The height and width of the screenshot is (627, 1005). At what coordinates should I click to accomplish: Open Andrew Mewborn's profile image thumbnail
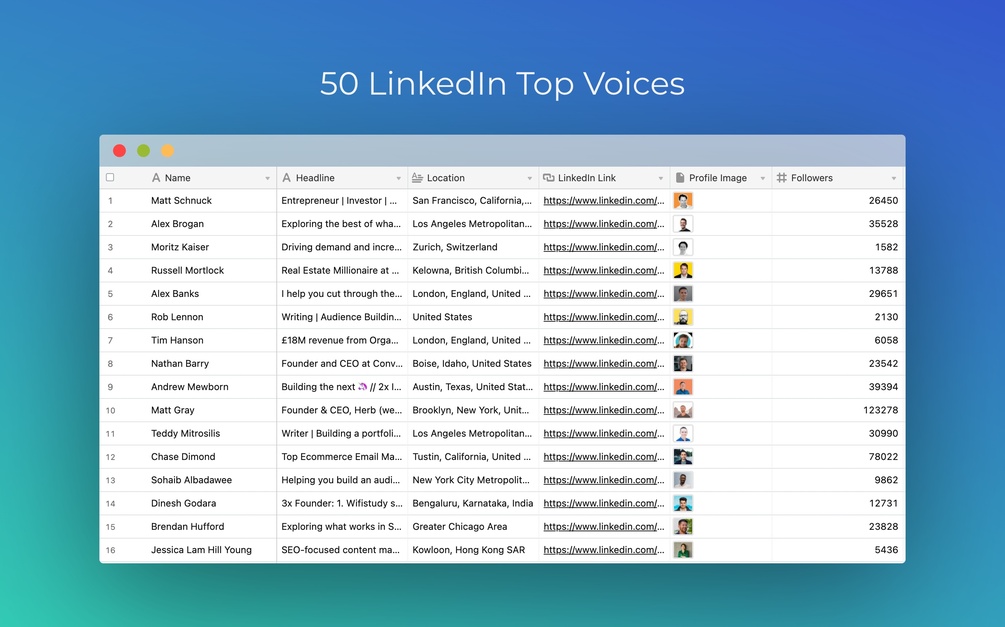[683, 387]
